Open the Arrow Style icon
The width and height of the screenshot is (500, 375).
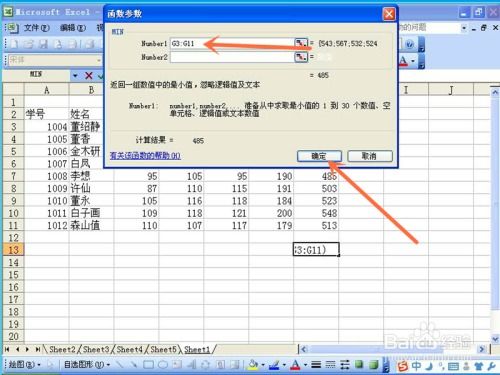point(345,365)
